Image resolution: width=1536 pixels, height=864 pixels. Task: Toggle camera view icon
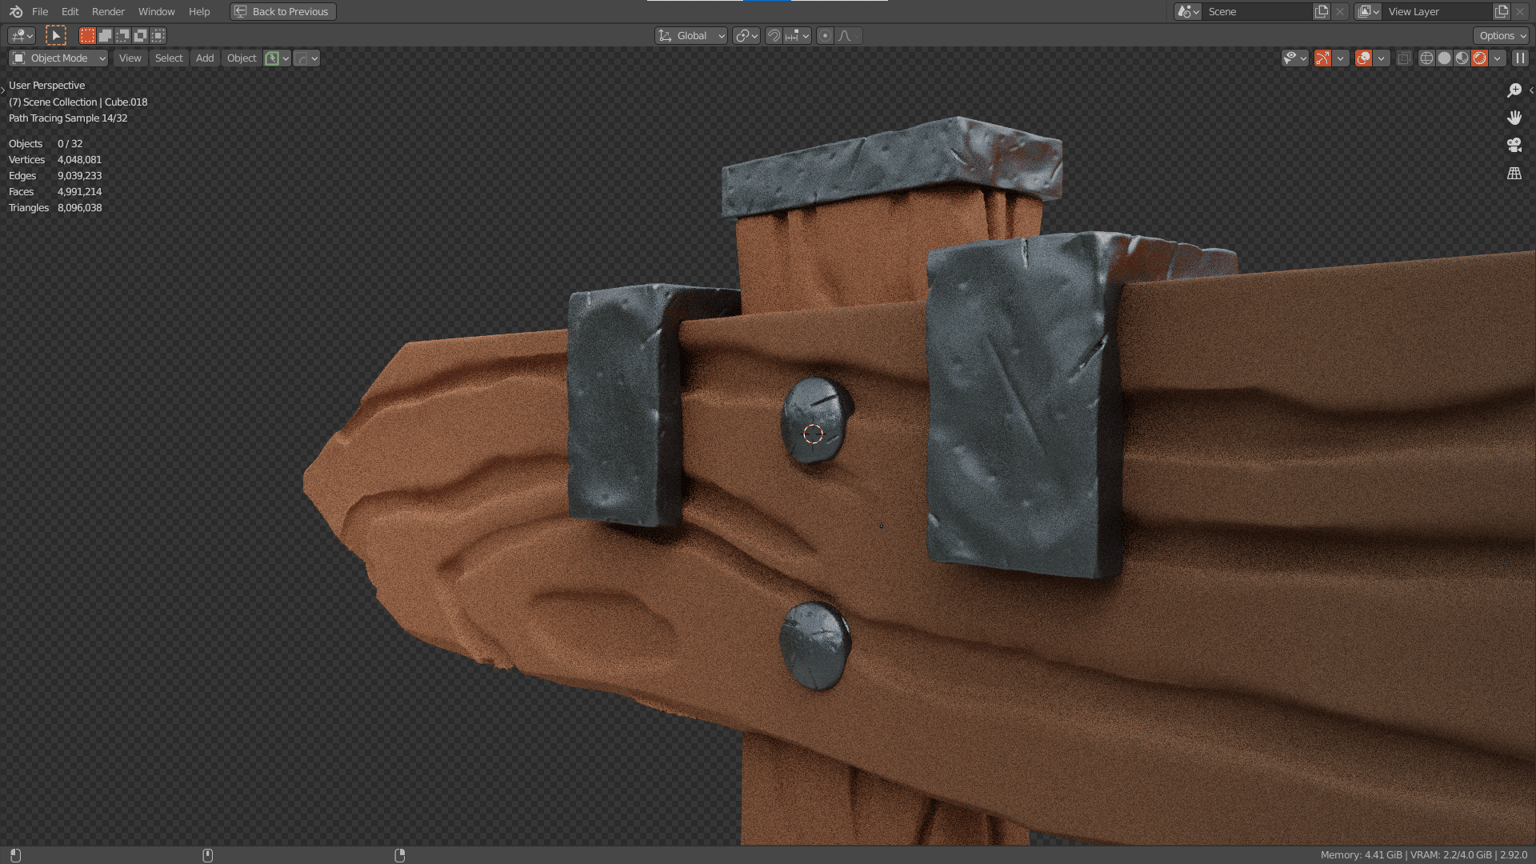[x=1514, y=146]
